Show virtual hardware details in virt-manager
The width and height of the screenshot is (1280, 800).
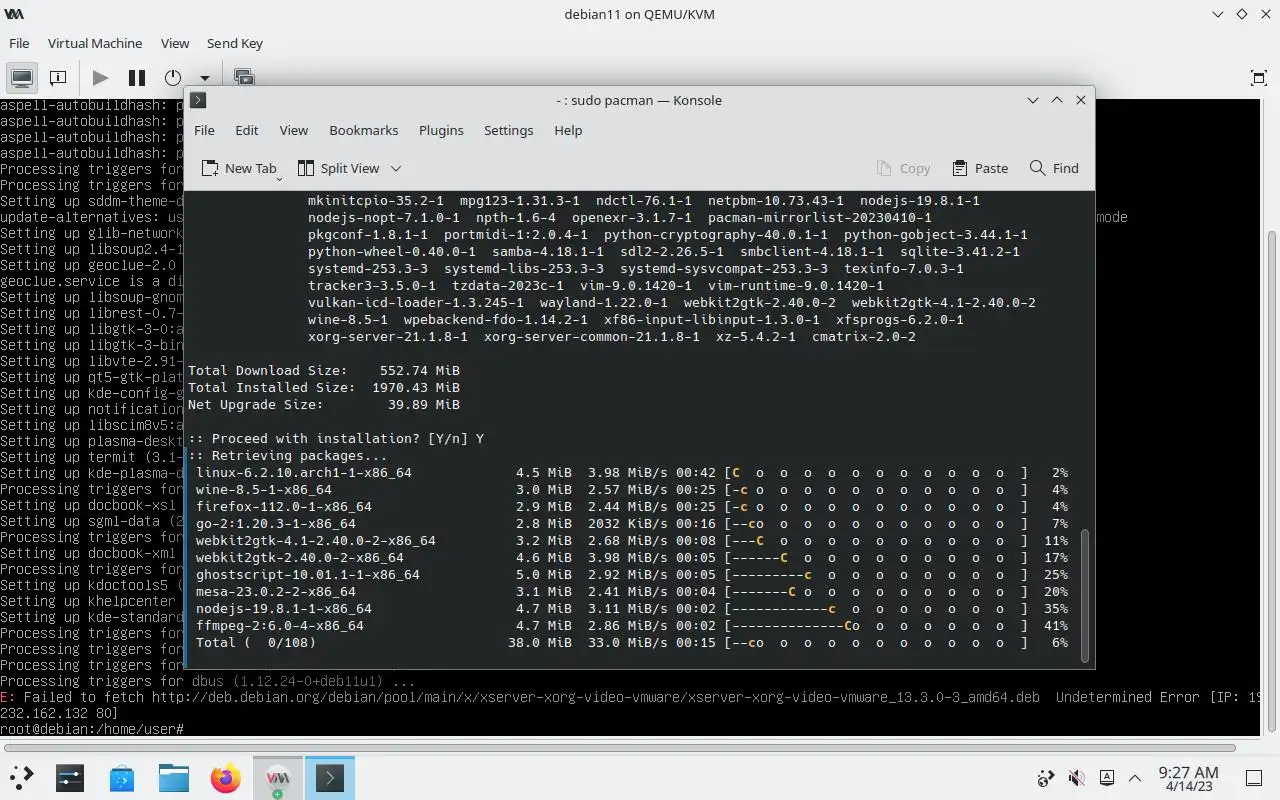(x=58, y=77)
